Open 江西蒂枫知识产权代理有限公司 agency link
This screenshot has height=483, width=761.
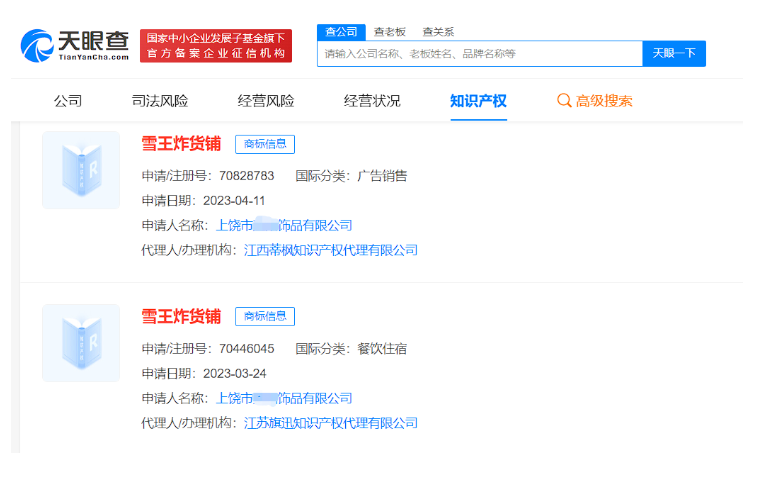tap(331, 250)
